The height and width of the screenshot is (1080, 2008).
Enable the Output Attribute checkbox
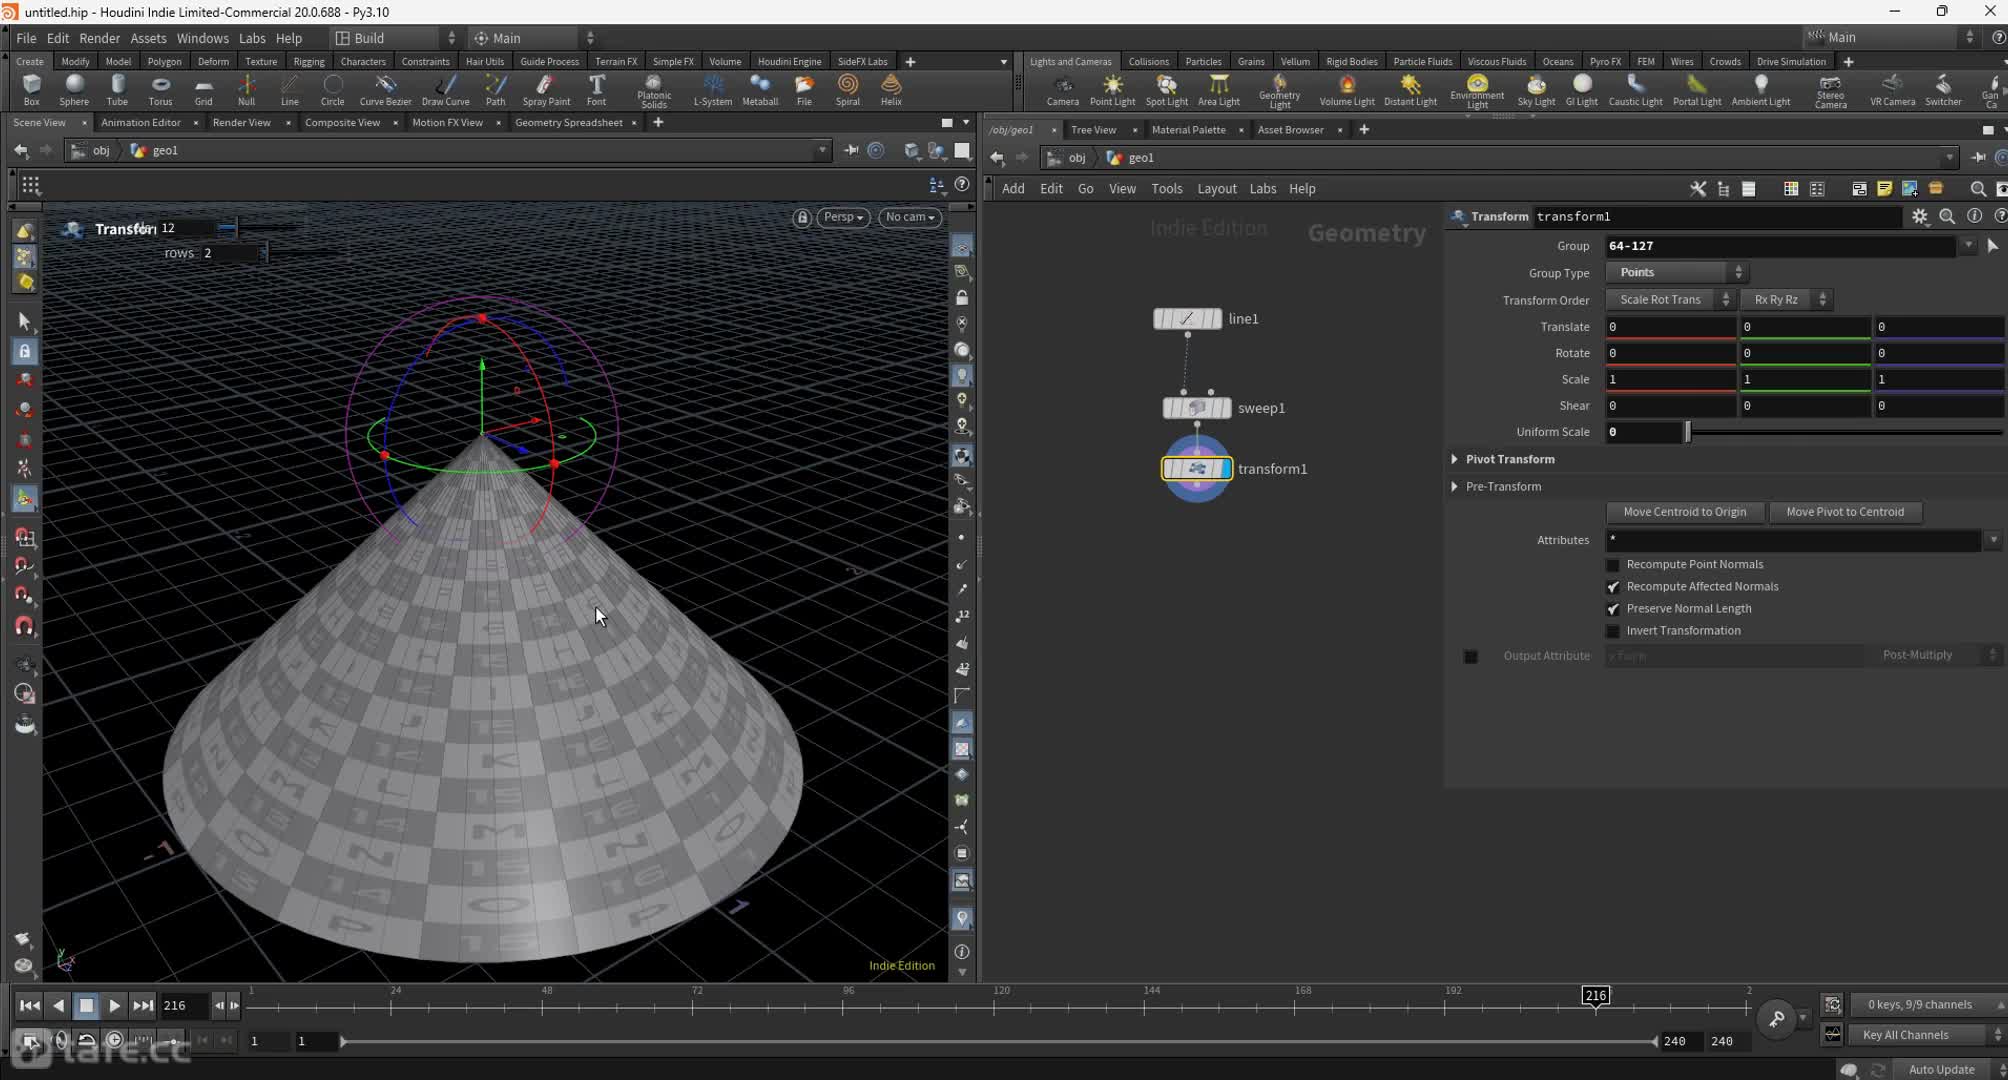1470,656
